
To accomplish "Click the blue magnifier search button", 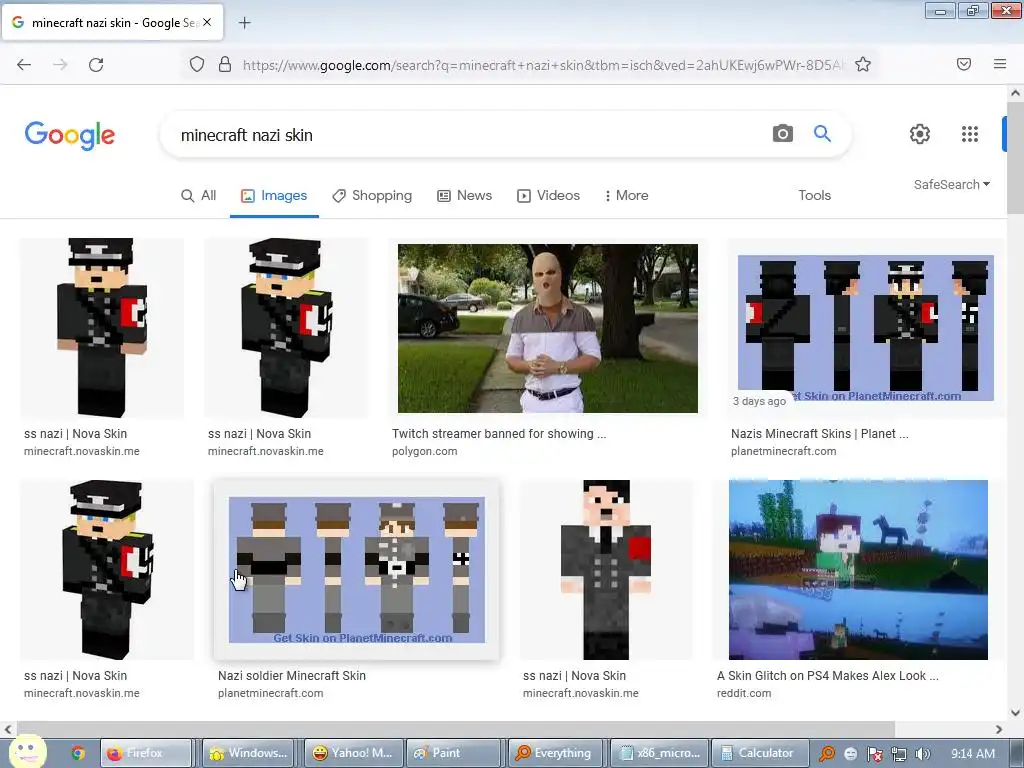I will 822,134.
